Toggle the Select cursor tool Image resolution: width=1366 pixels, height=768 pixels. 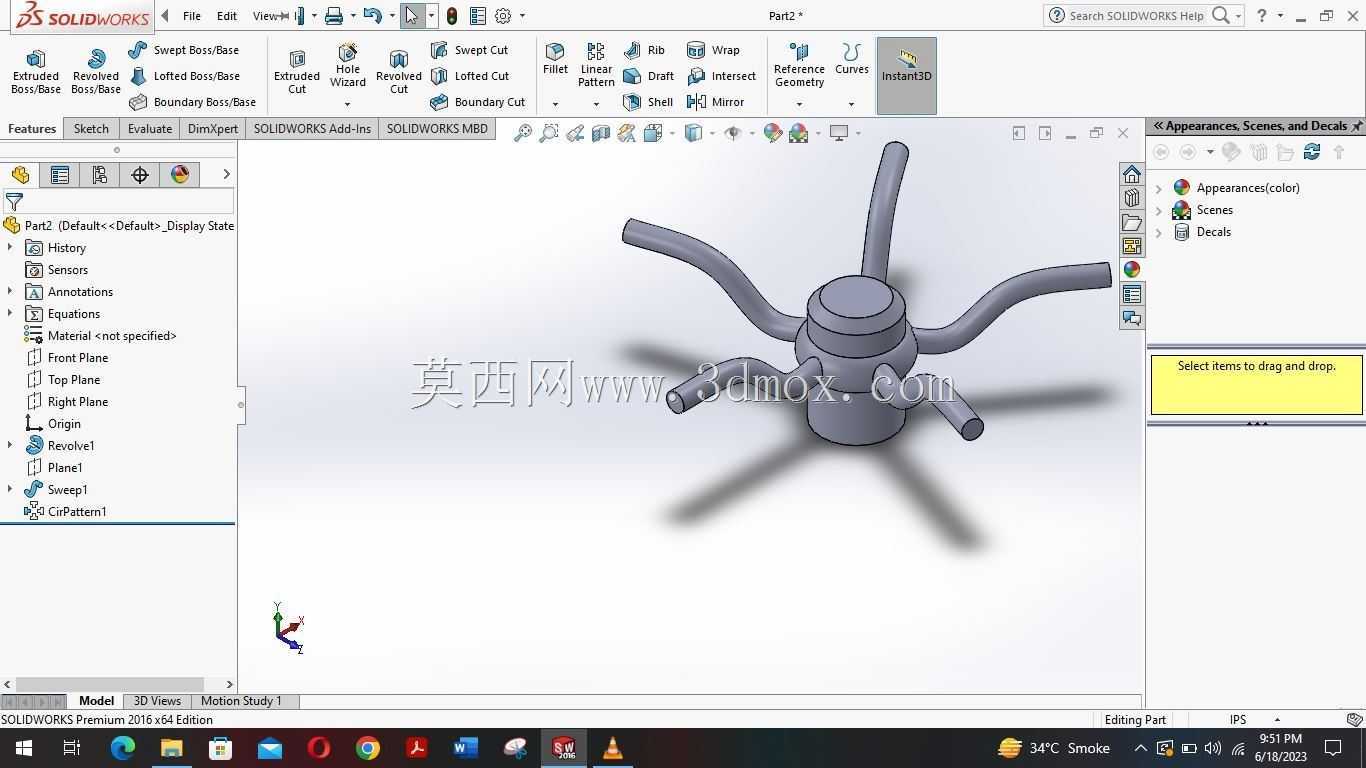(x=411, y=16)
